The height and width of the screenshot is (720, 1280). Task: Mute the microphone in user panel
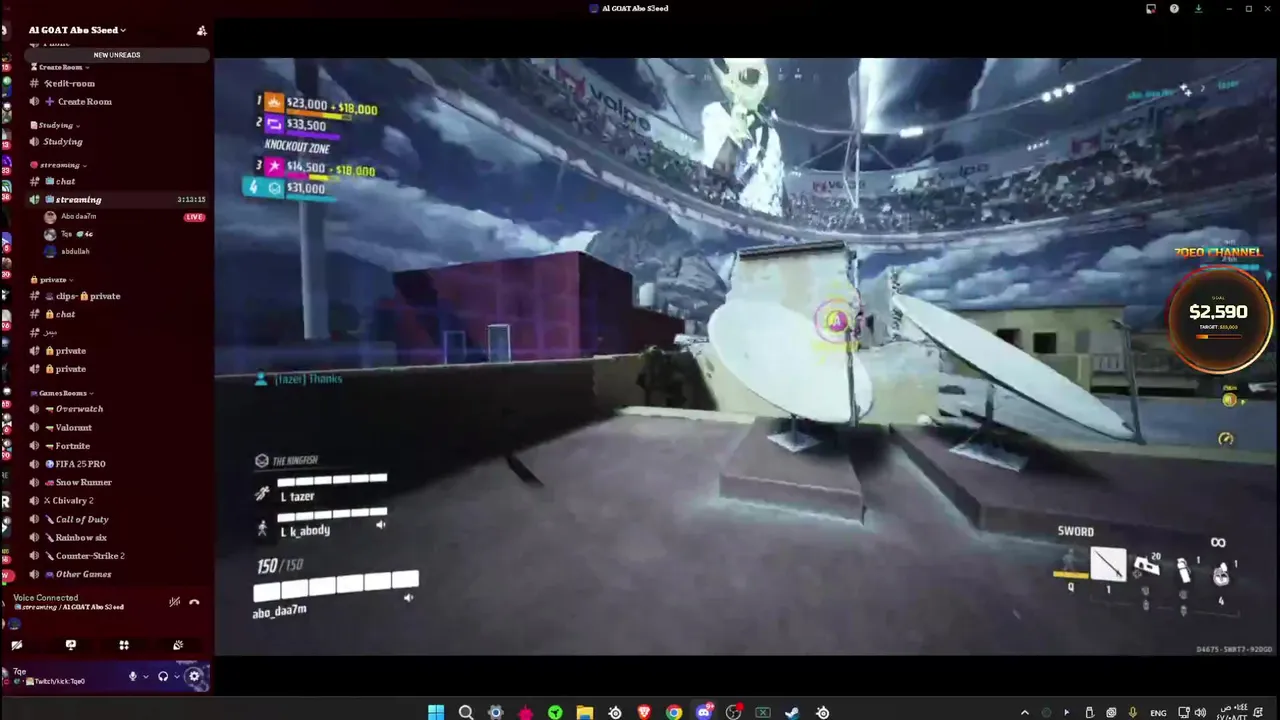[133, 677]
